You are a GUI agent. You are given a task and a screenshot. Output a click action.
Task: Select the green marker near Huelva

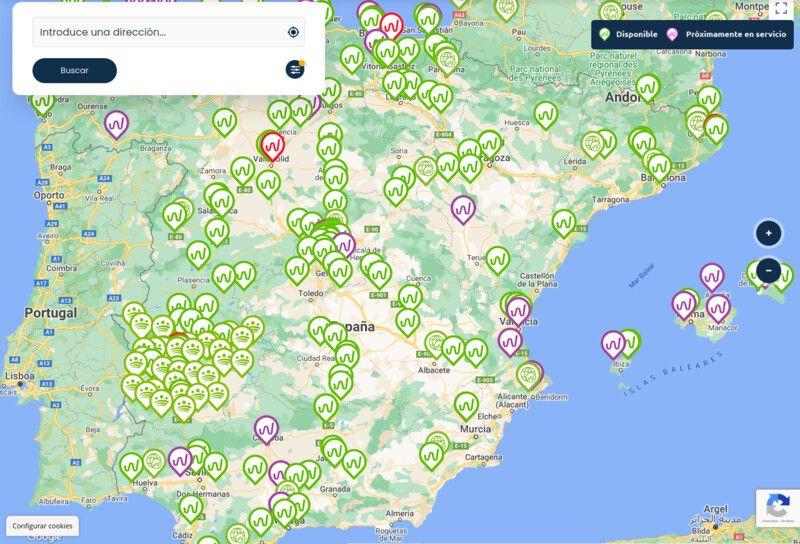click(131, 466)
